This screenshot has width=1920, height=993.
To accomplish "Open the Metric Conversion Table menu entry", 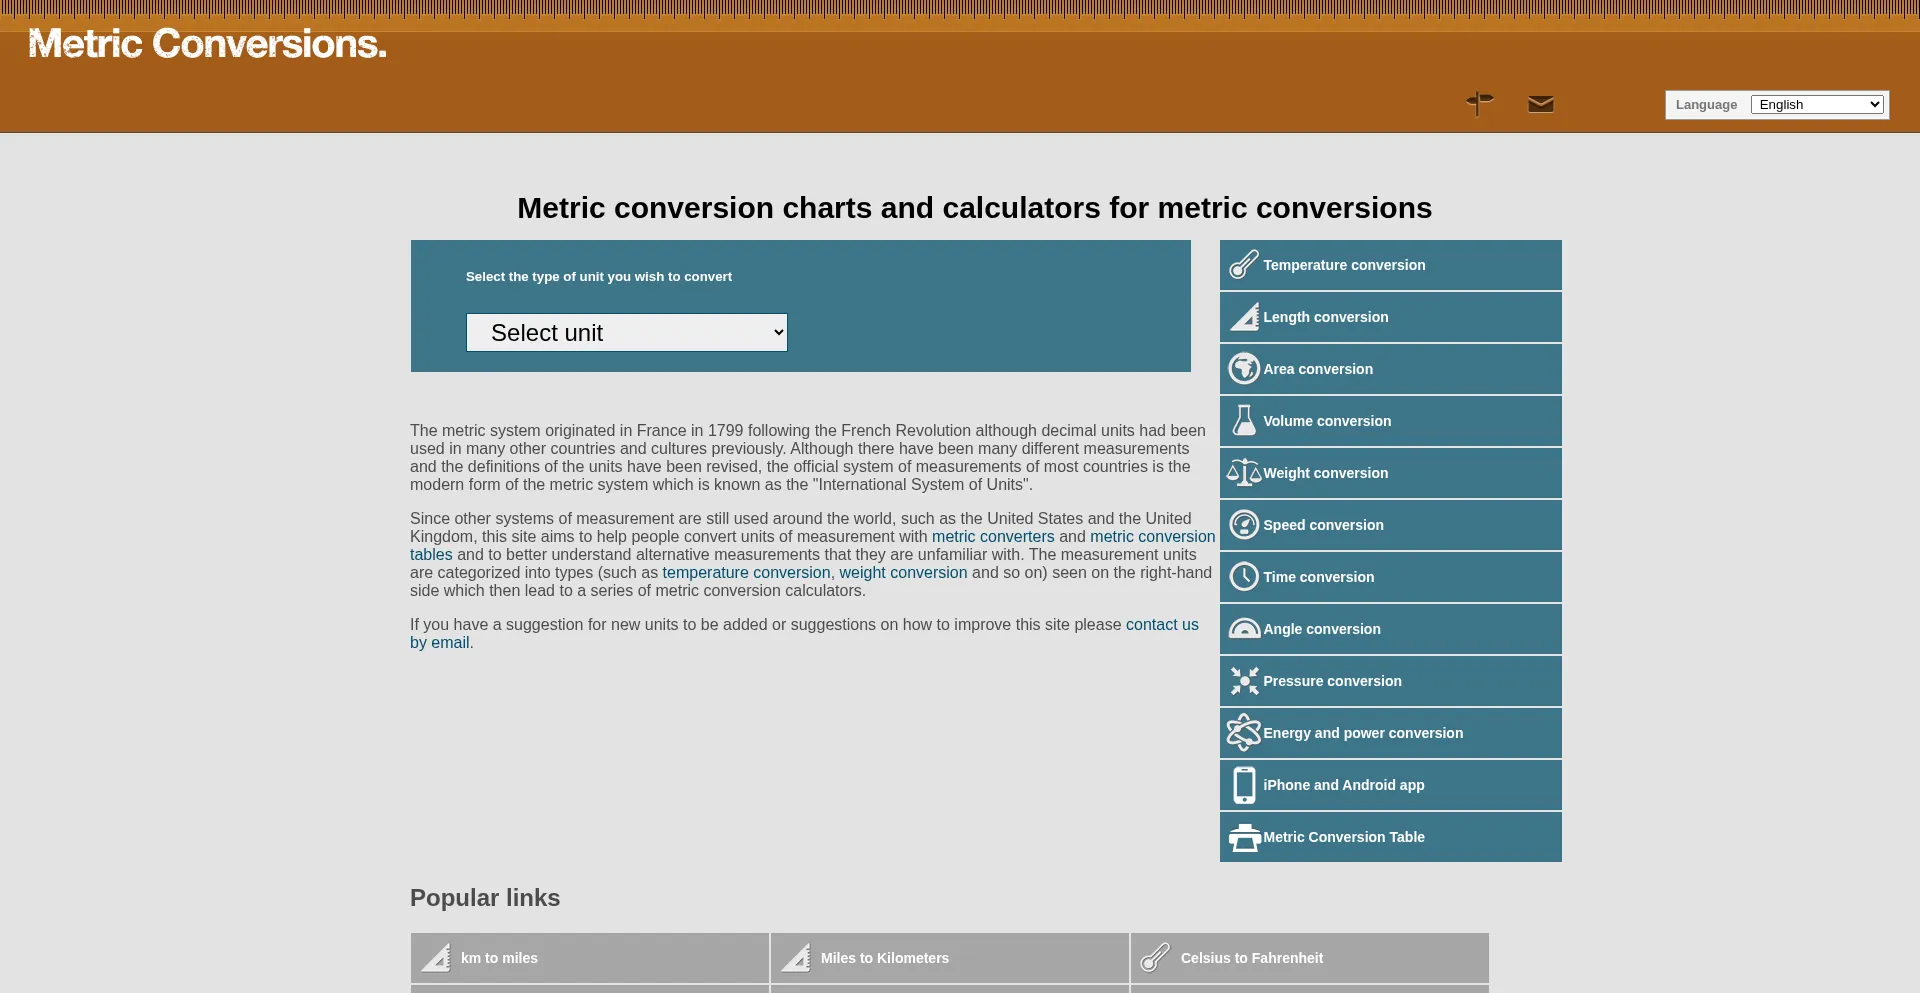I will (x=1343, y=837).
